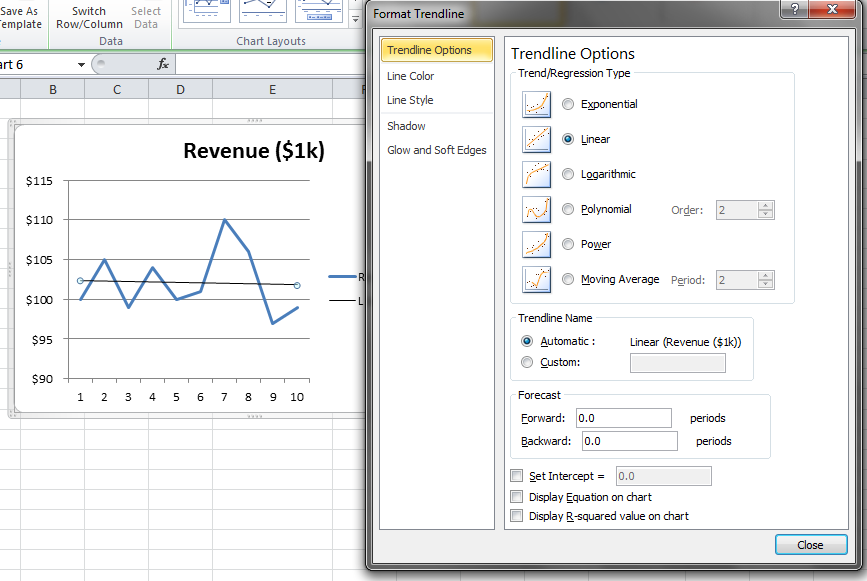Screen dimensions: 867x581
Task: Click the Custom trendline name field
Action: click(678, 363)
